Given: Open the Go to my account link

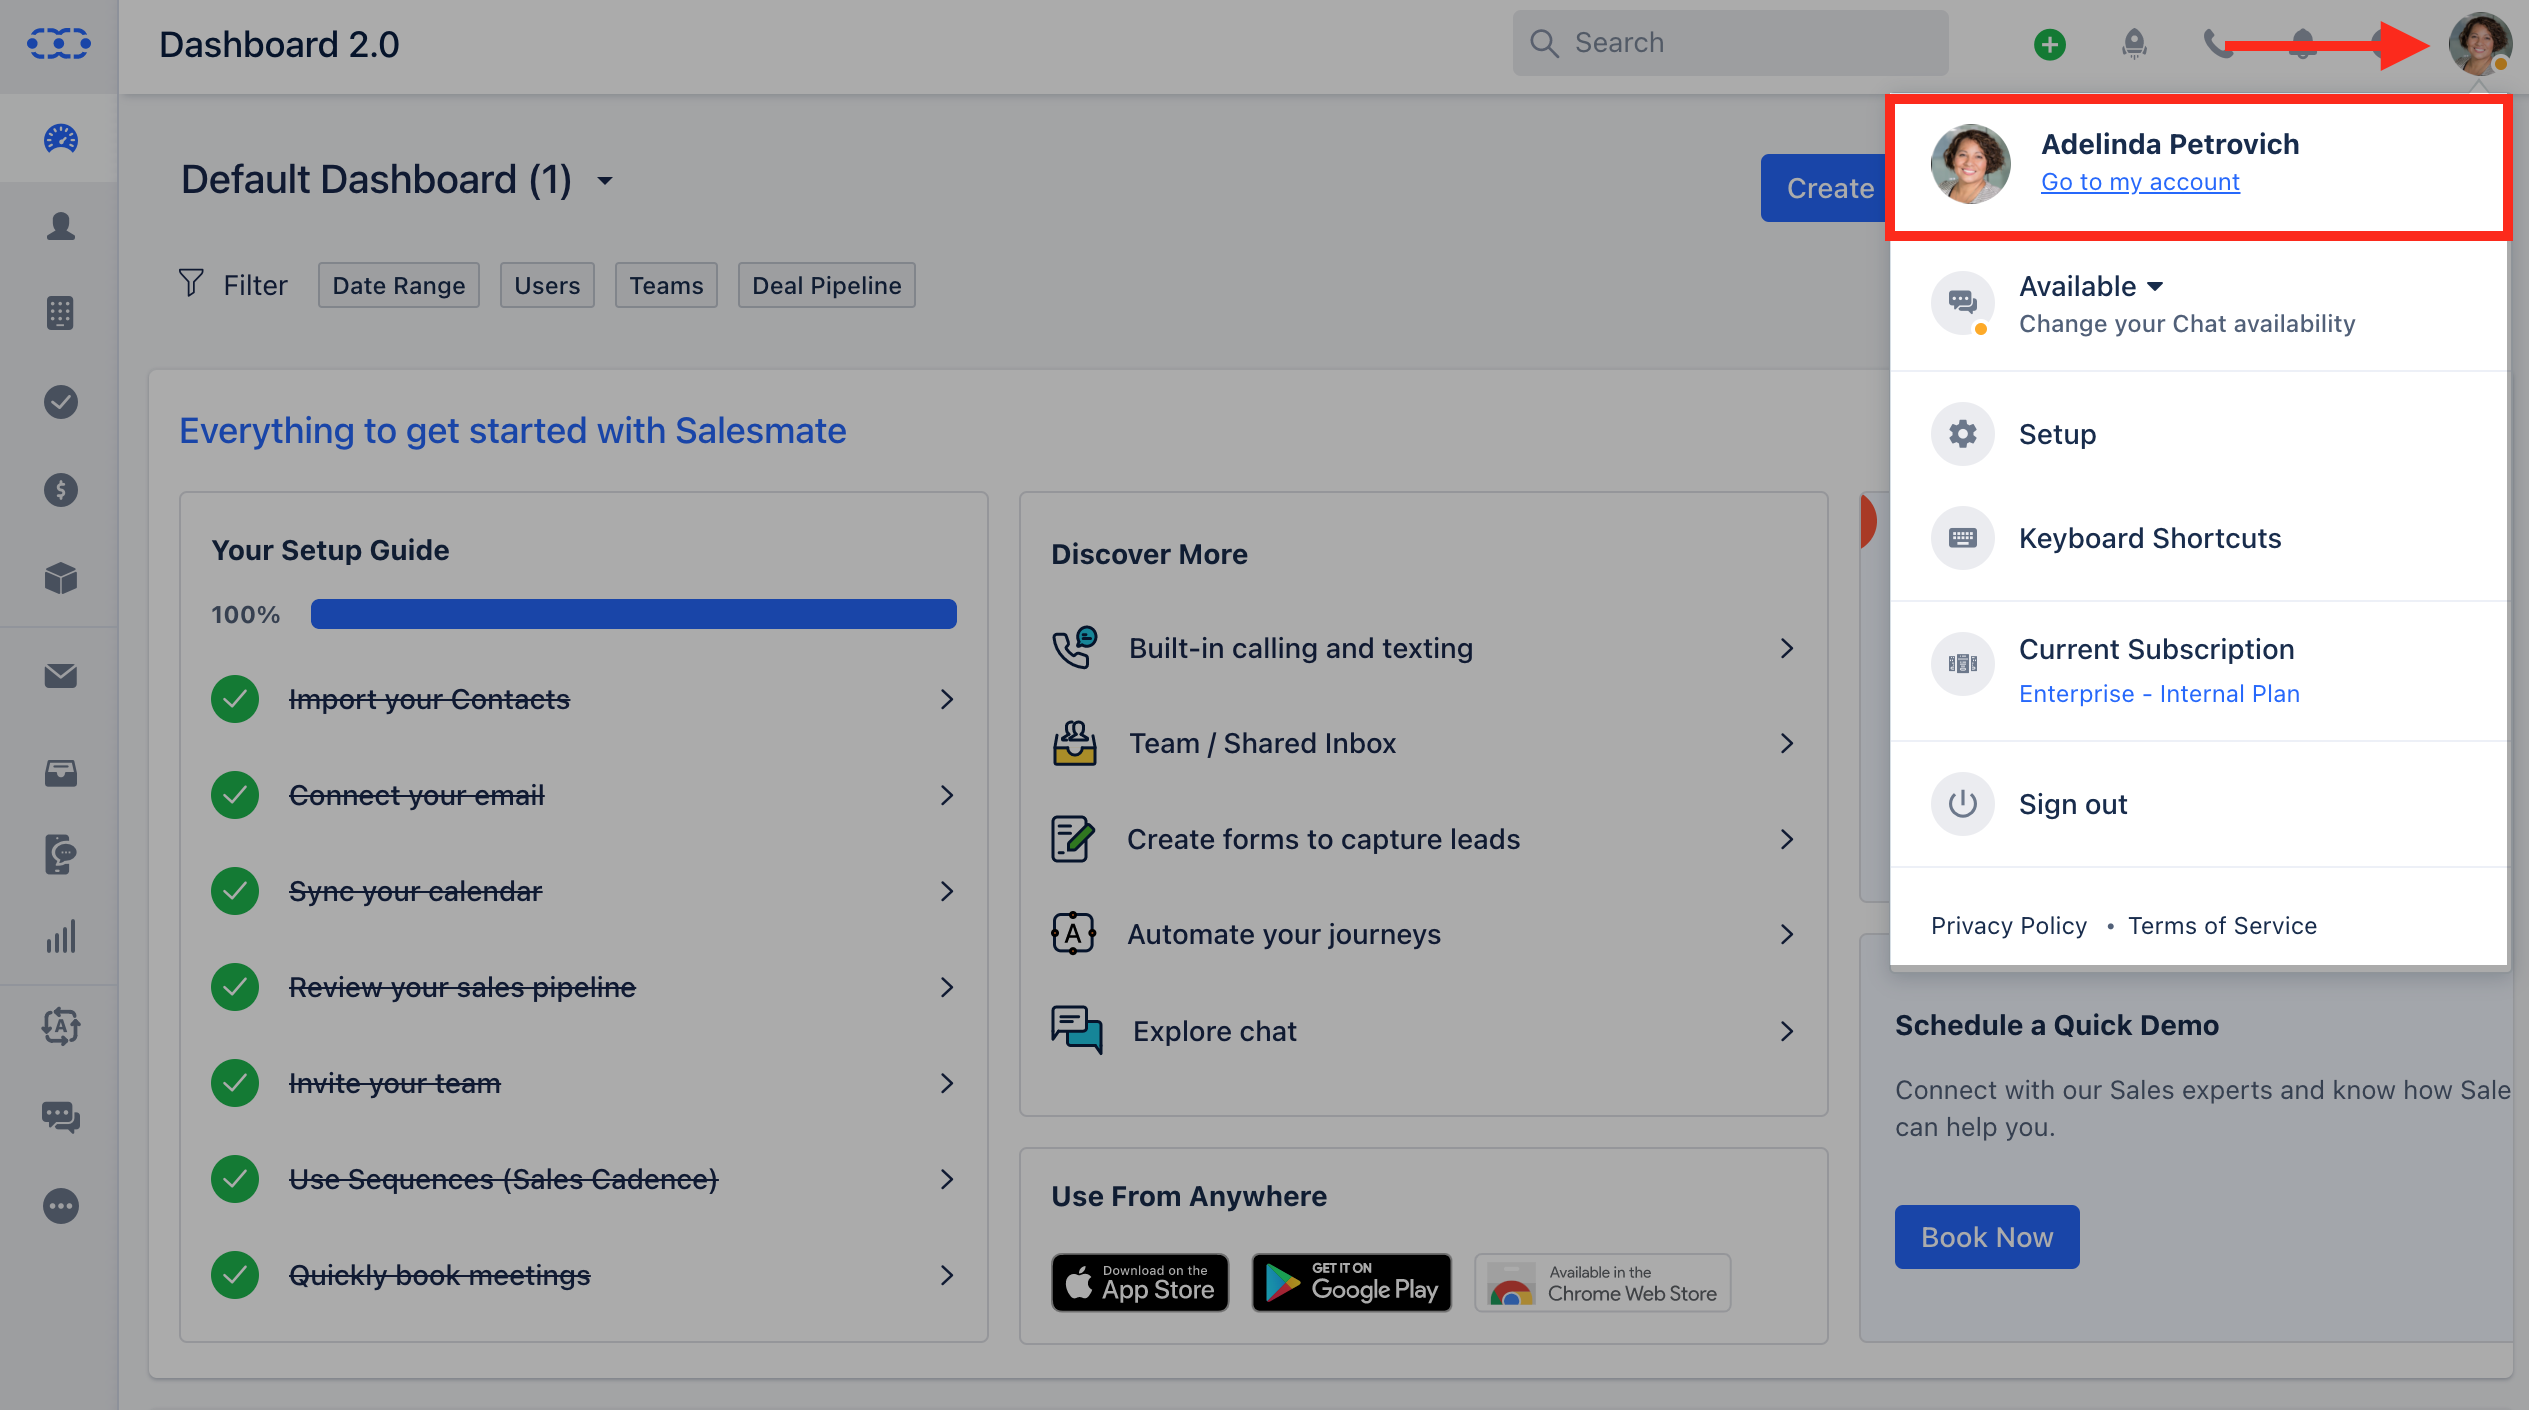Looking at the screenshot, I should click(2139, 181).
